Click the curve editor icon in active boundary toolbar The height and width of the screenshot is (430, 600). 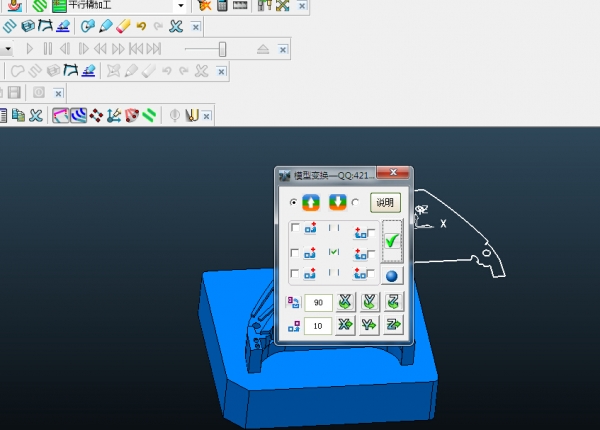click(71, 70)
